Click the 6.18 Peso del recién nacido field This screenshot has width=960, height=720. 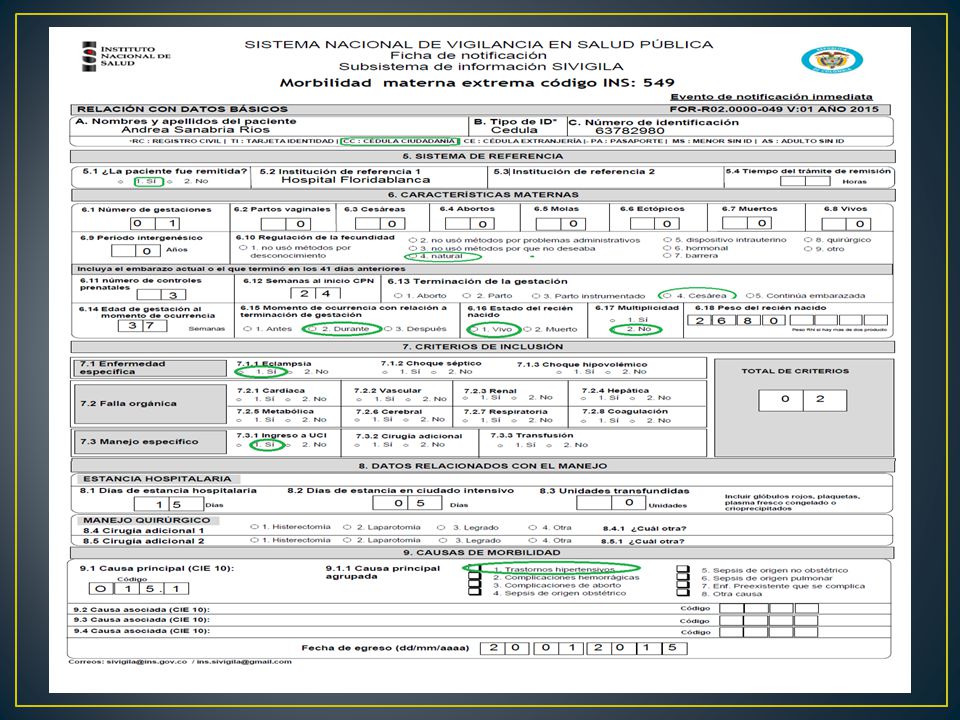coord(787,320)
